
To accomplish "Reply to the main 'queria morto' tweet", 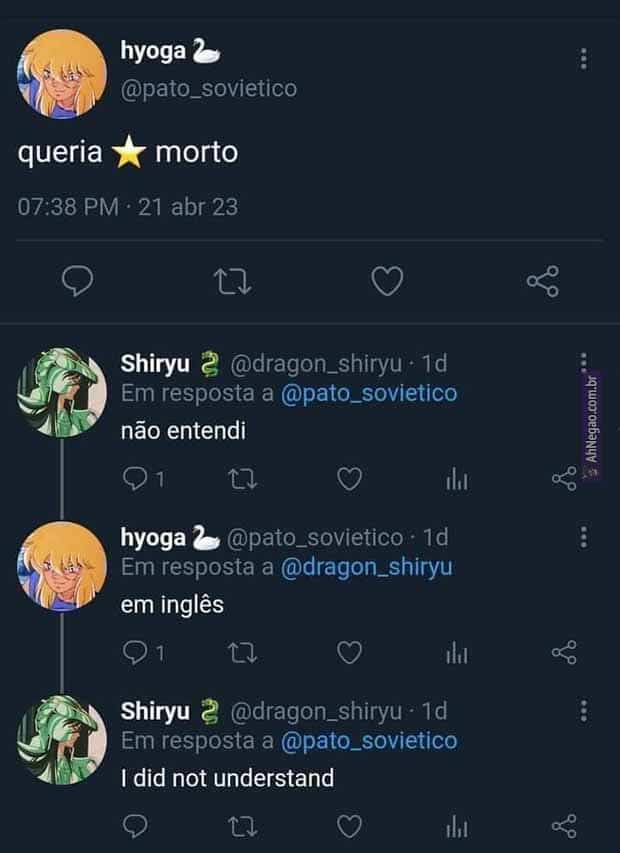I will [78, 283].
